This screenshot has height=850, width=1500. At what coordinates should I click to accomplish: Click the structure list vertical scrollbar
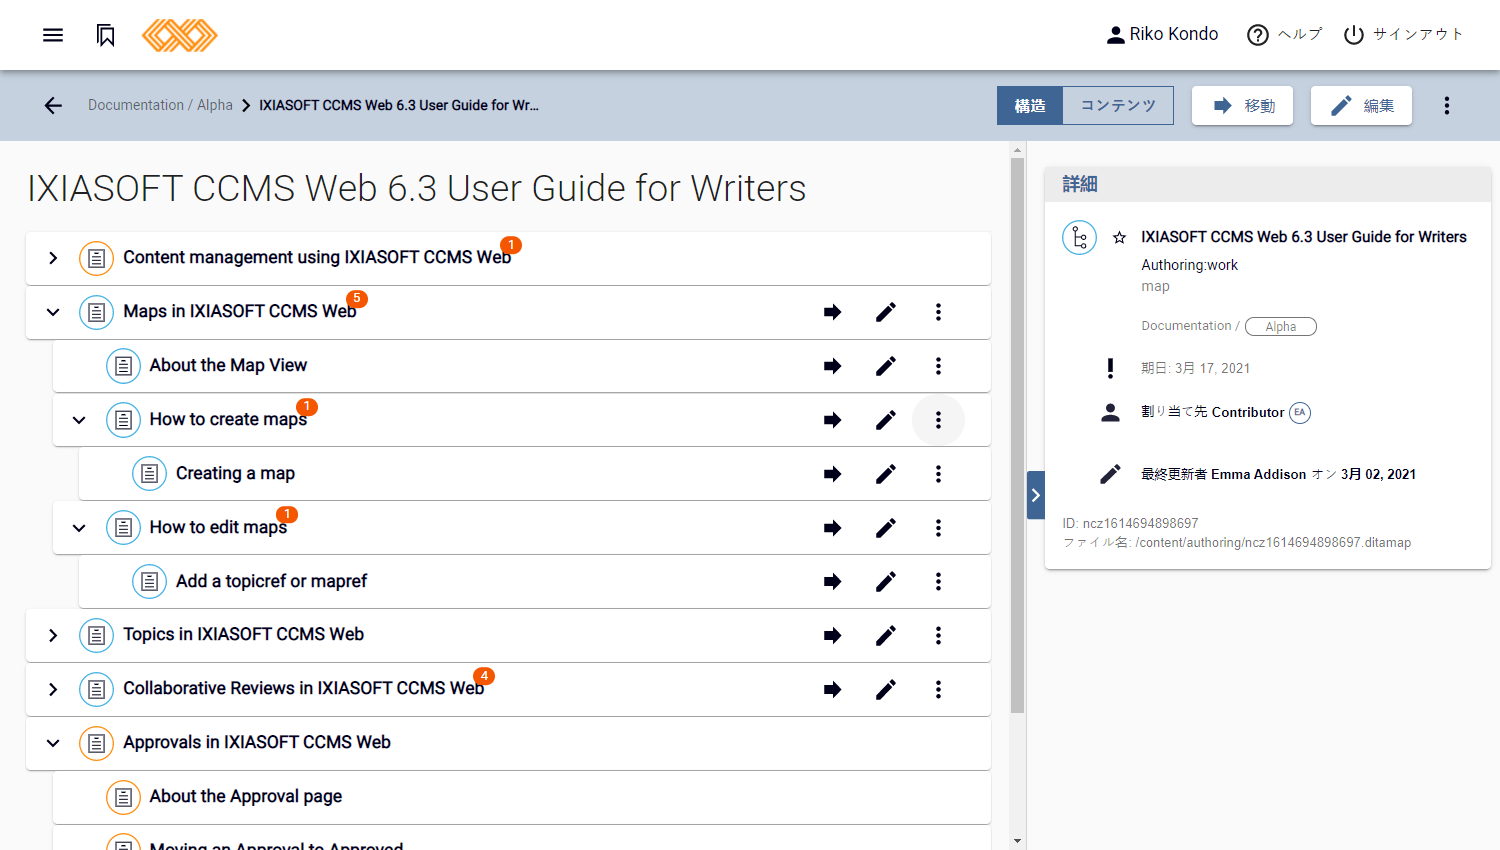coord(1017,435)
